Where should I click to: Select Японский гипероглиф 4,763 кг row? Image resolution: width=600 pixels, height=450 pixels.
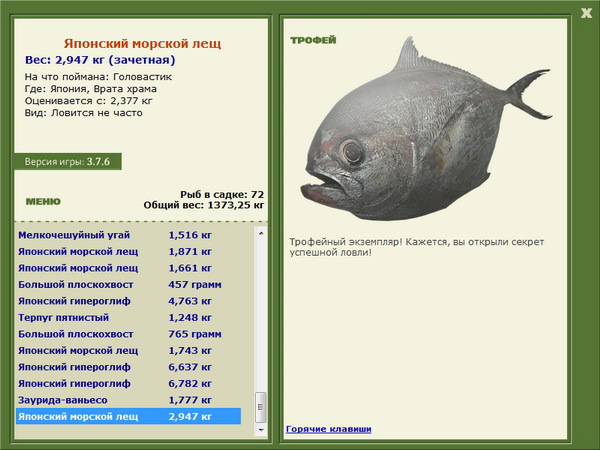[x=129, y=301]
